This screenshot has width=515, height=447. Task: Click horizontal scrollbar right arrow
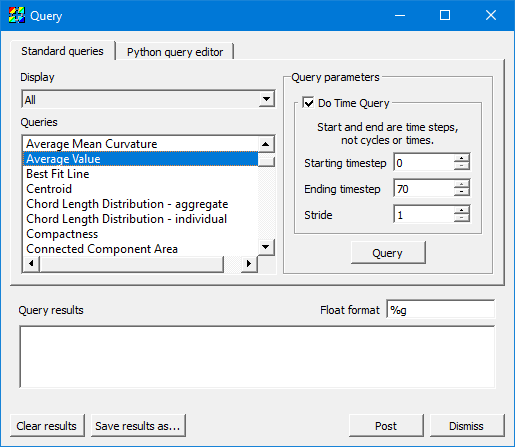[x=249, y=264]
